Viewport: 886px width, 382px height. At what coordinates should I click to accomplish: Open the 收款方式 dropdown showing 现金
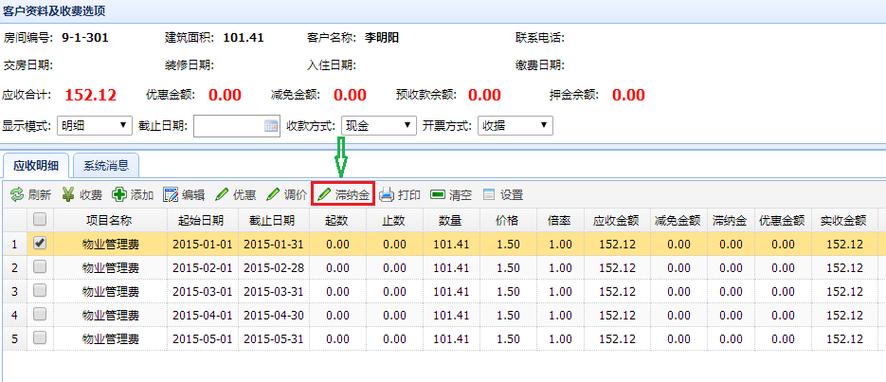(x=379, y=125)
